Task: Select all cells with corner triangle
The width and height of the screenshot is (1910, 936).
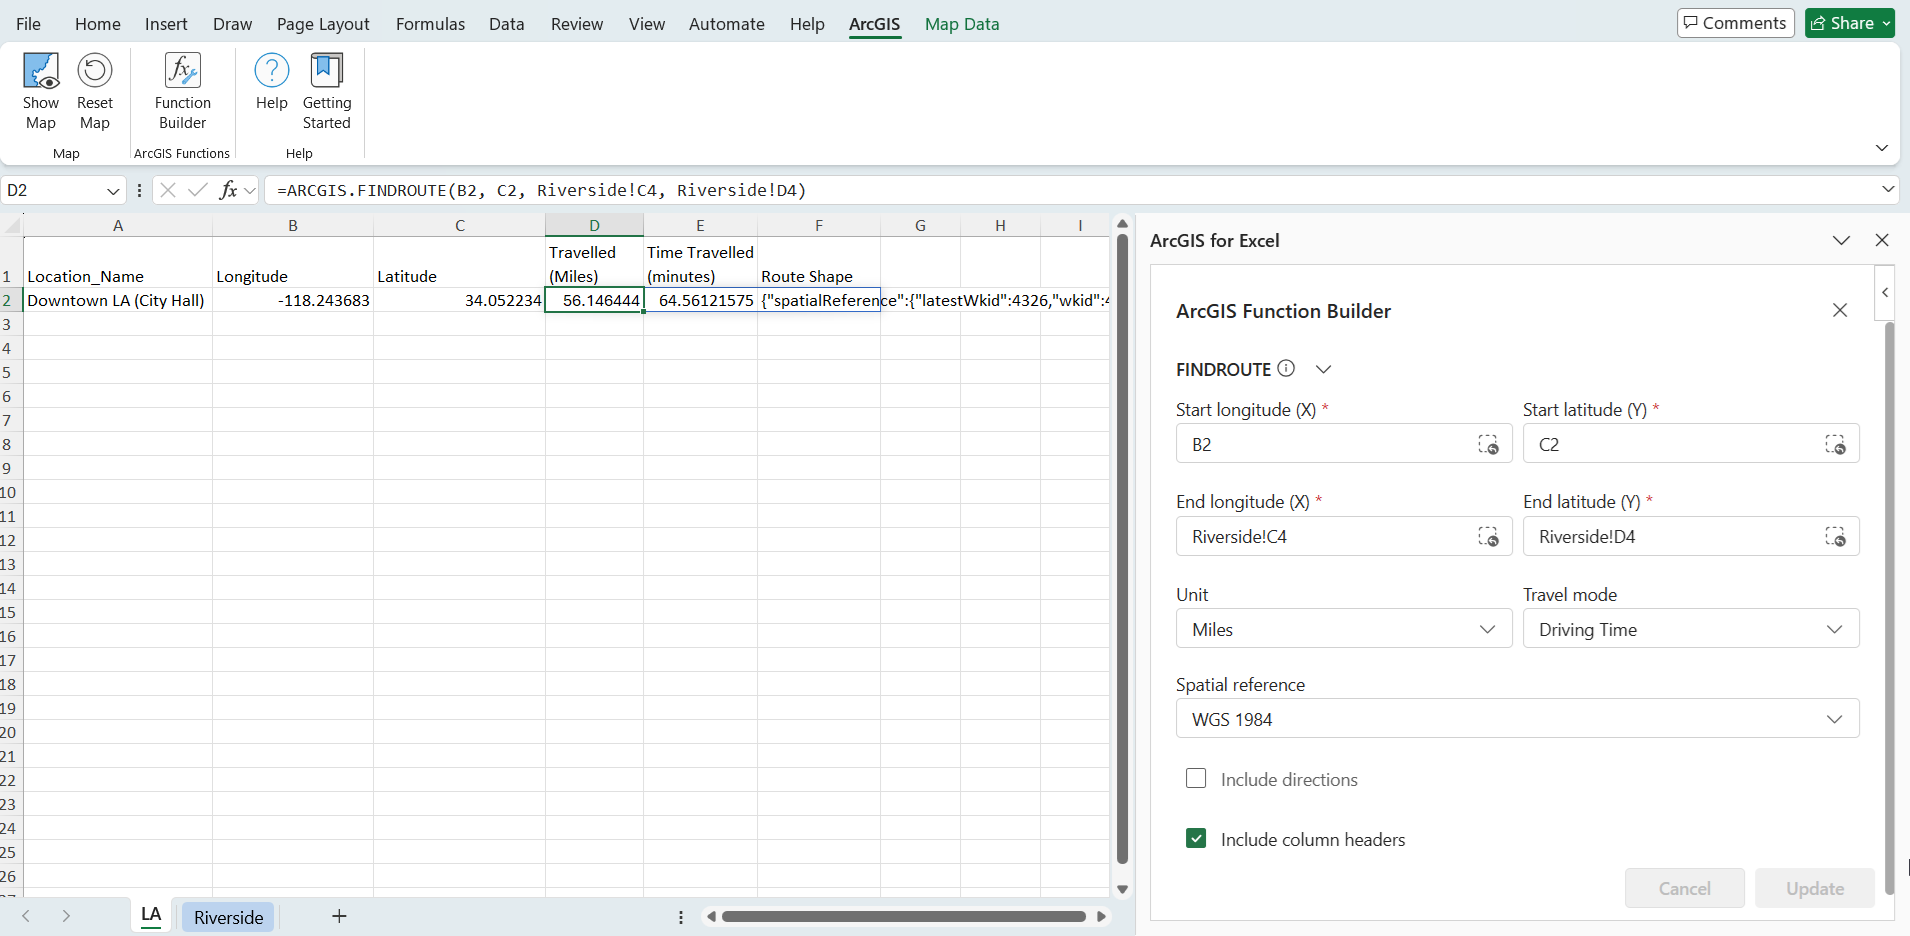Action: pos(12,226)
